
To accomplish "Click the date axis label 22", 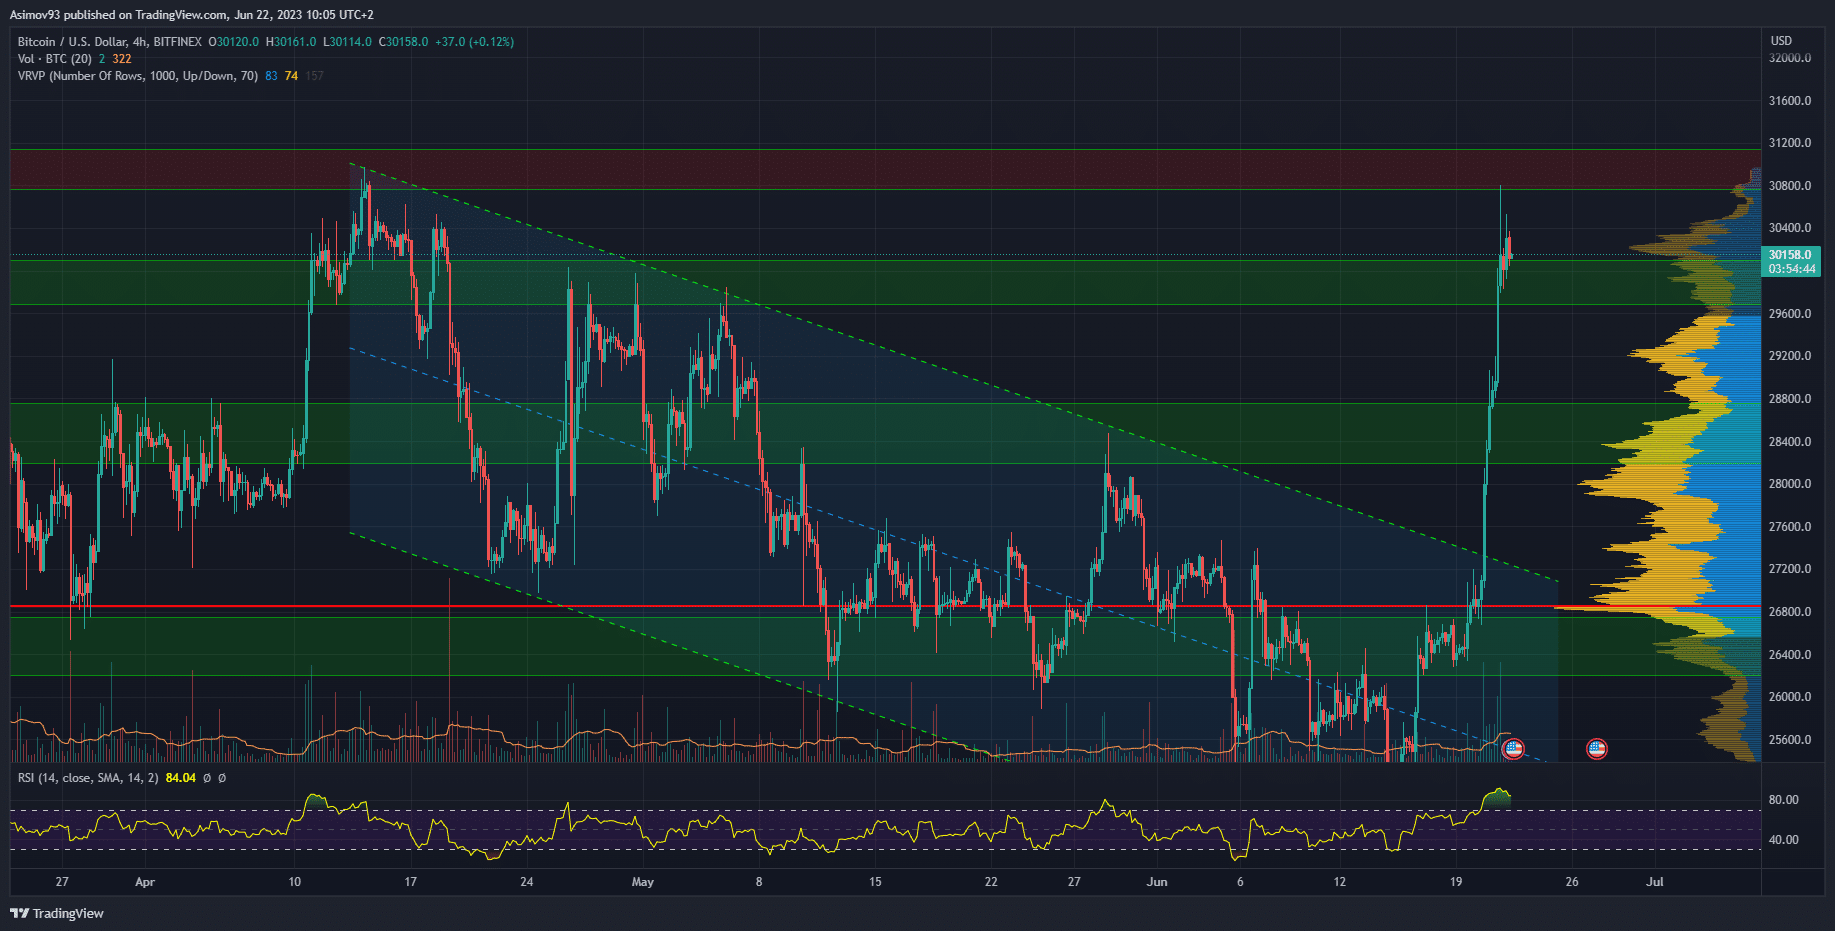I will 991,882.
